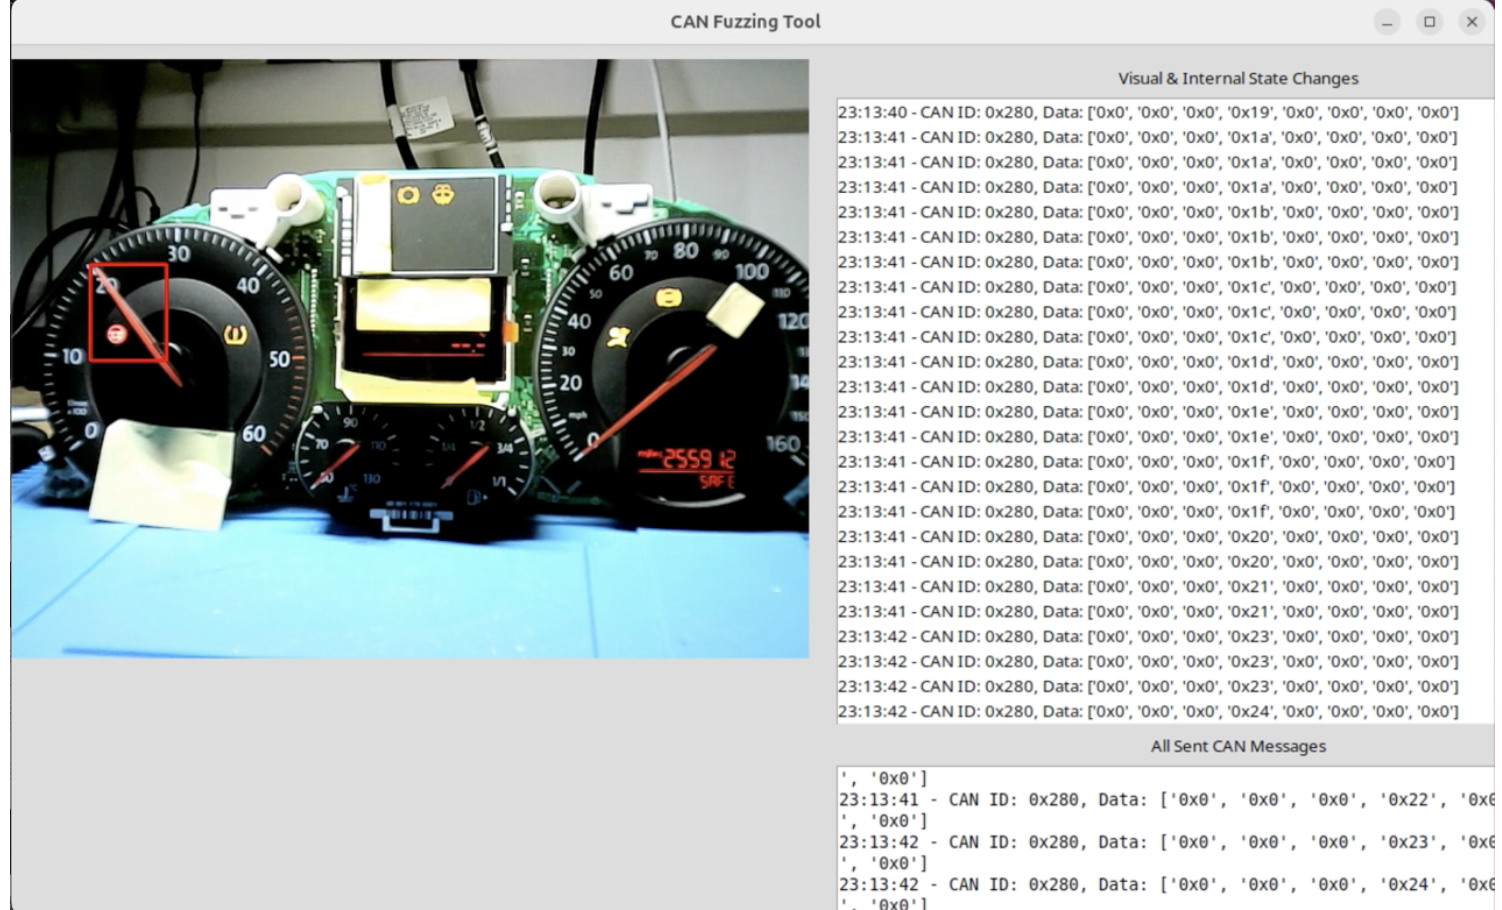Click the right yellow icon on top display
The image size is (1502, 910).
coord(443,193)
